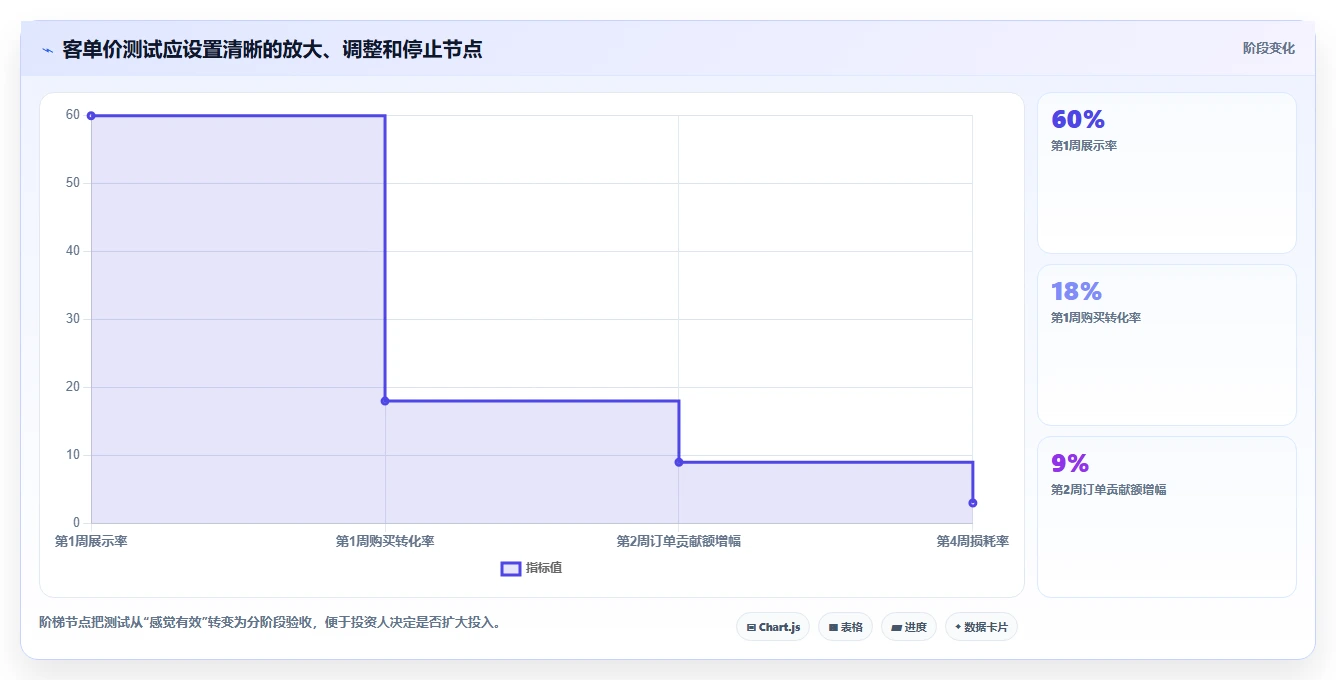Image resolution: width=1336 pixels, height=680 pixels.
Task: Select the 数据卡片 tag
Action: coord(981,627)
